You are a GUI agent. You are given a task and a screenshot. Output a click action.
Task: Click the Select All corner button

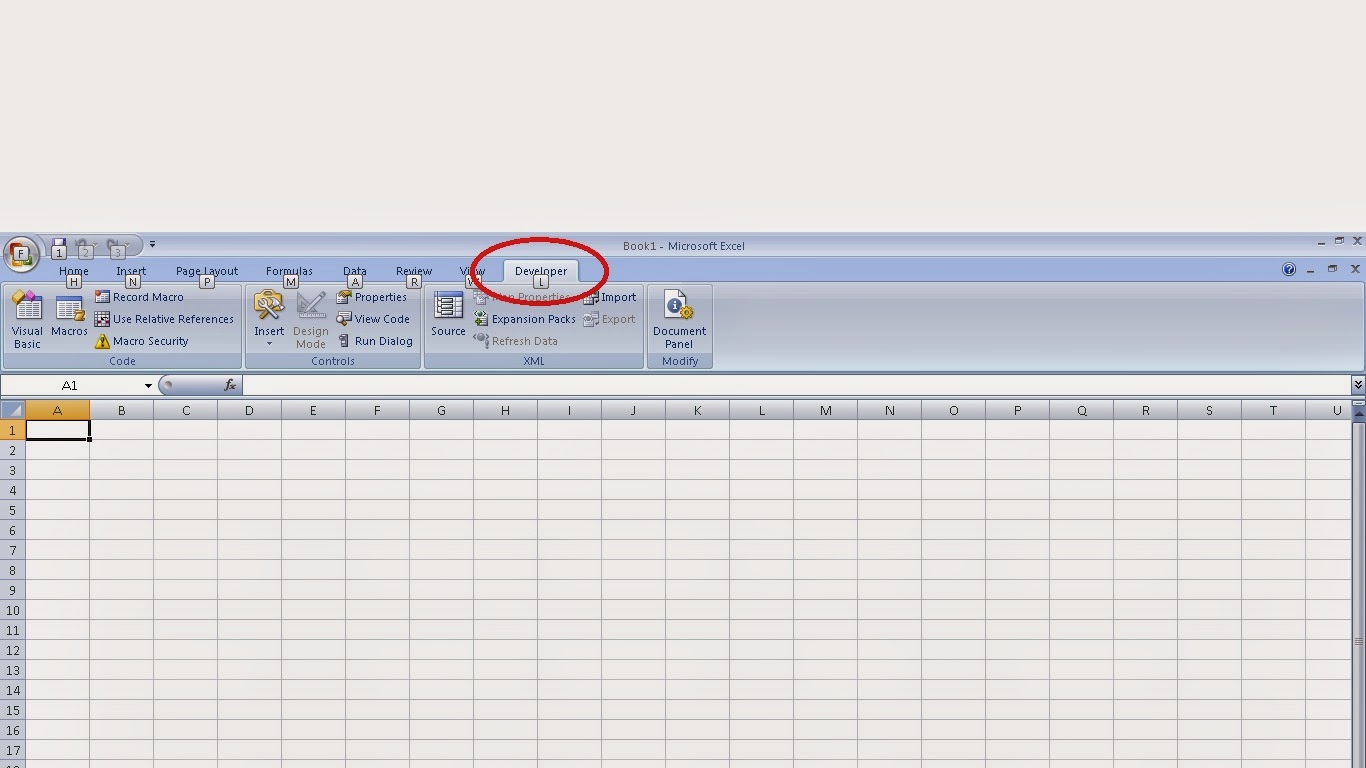pyautogui.click(x=12, y=410)
